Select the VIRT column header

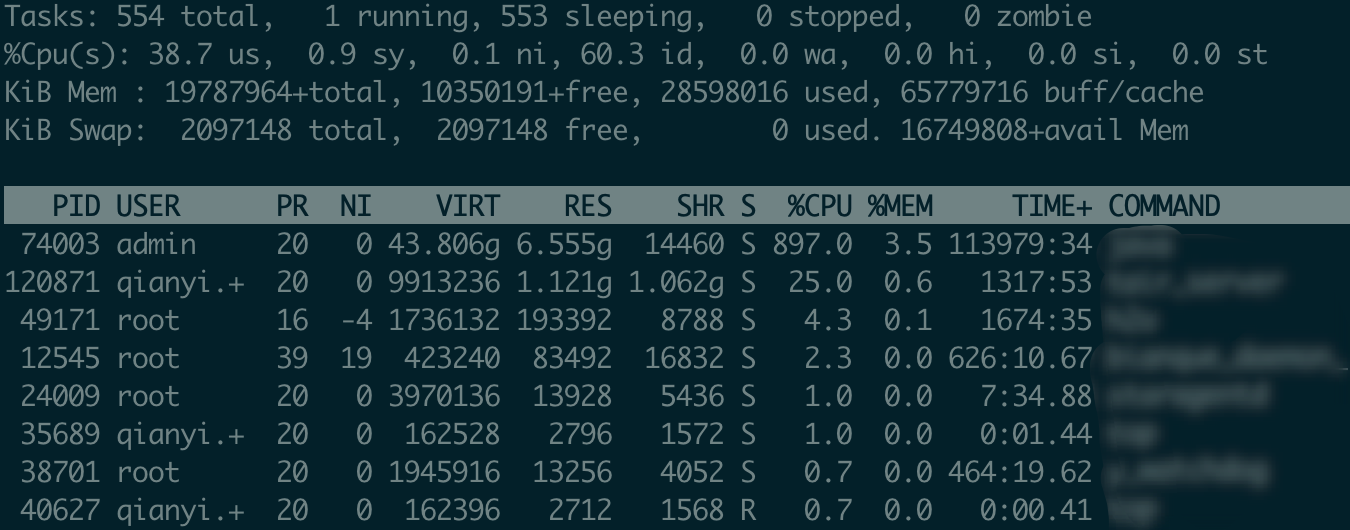click(x=468, y=207)
